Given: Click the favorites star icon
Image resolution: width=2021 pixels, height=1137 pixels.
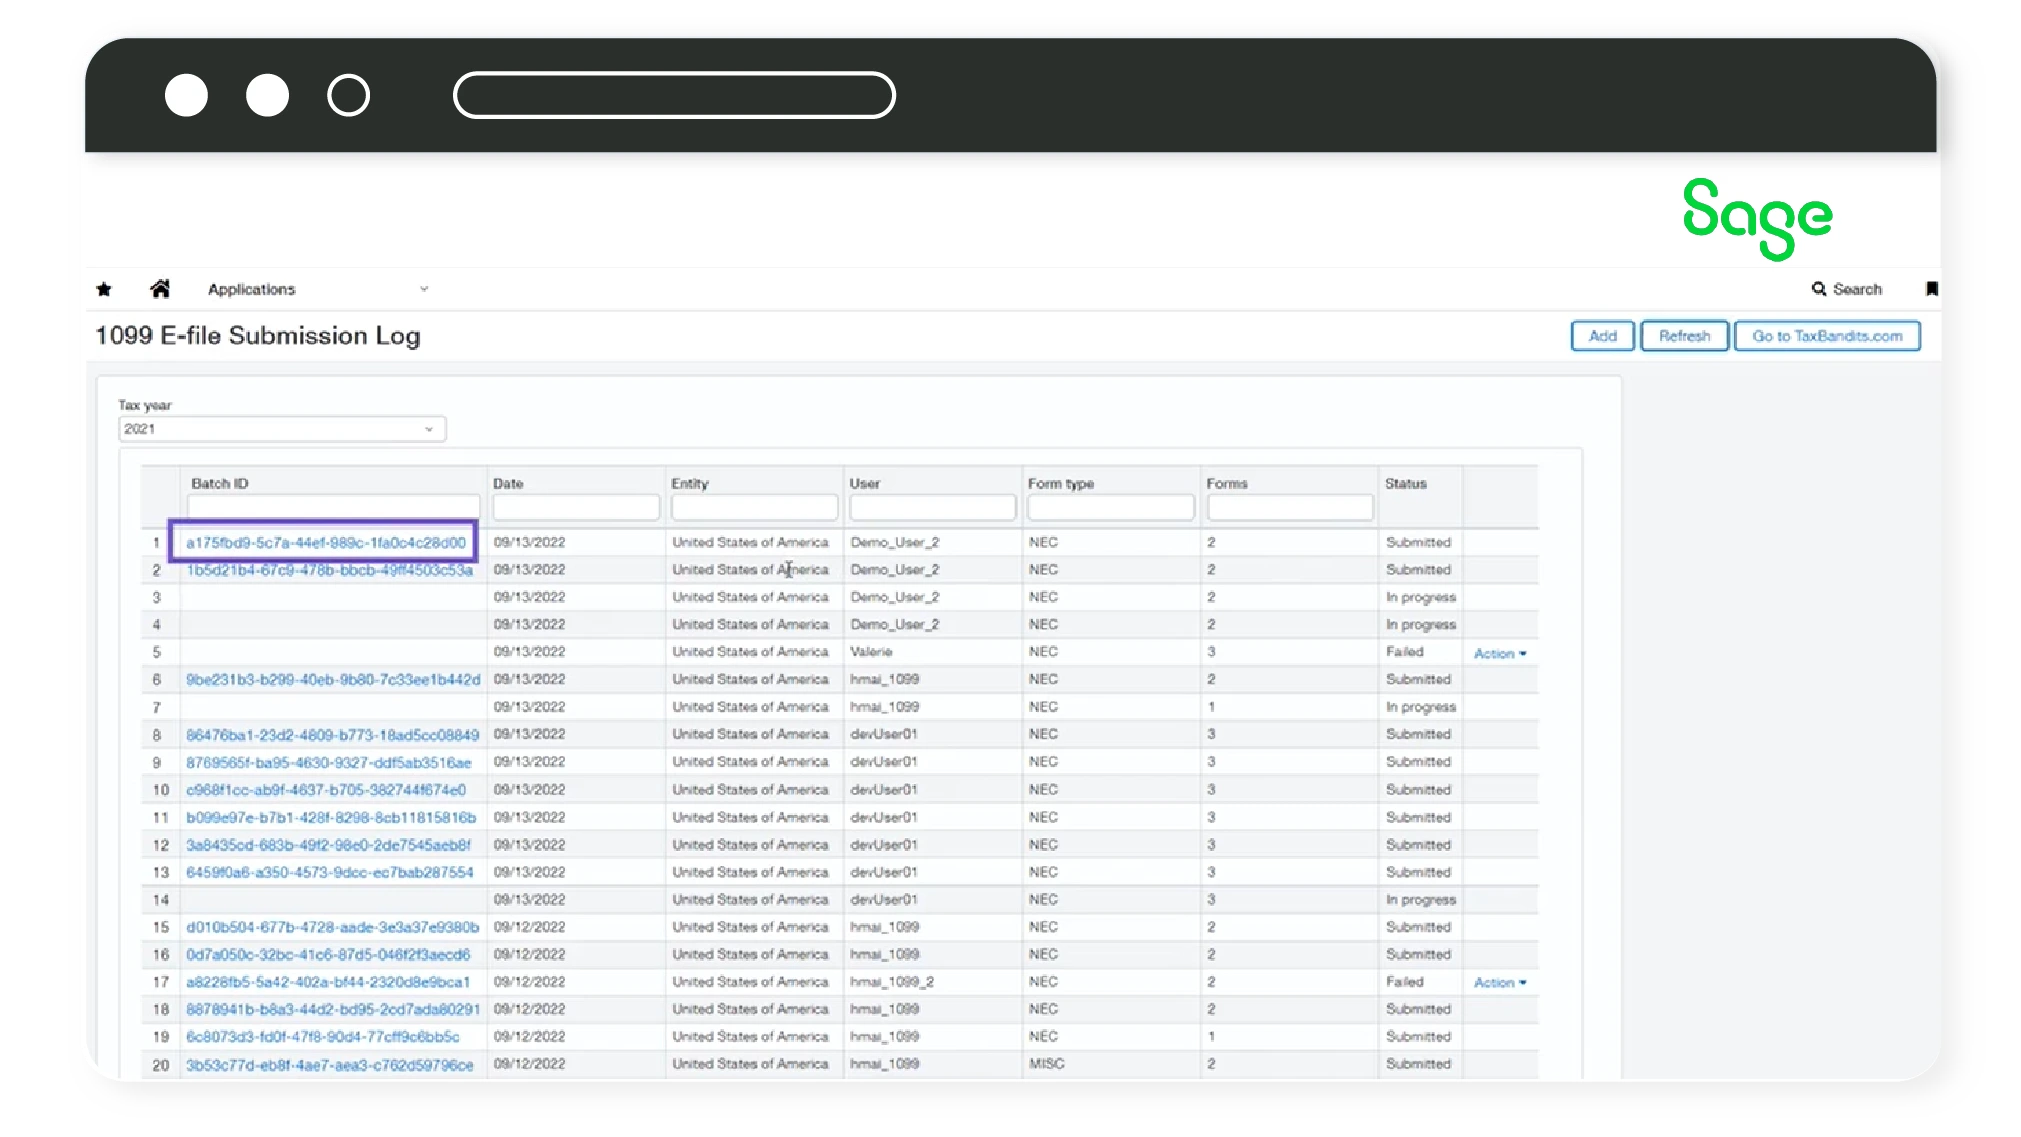Looking at the screenshot, I should (x=104, y=289).
